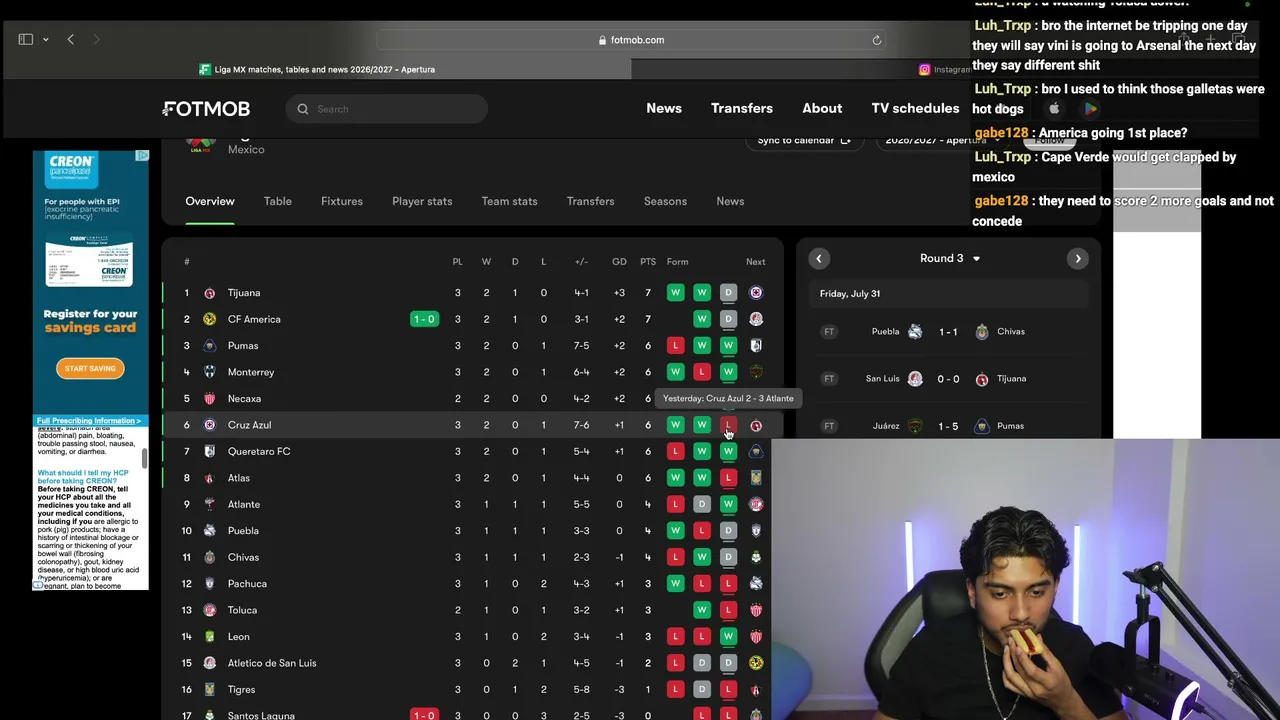Click the CF America club crest in the table
1280x720 pixels.
209,319
